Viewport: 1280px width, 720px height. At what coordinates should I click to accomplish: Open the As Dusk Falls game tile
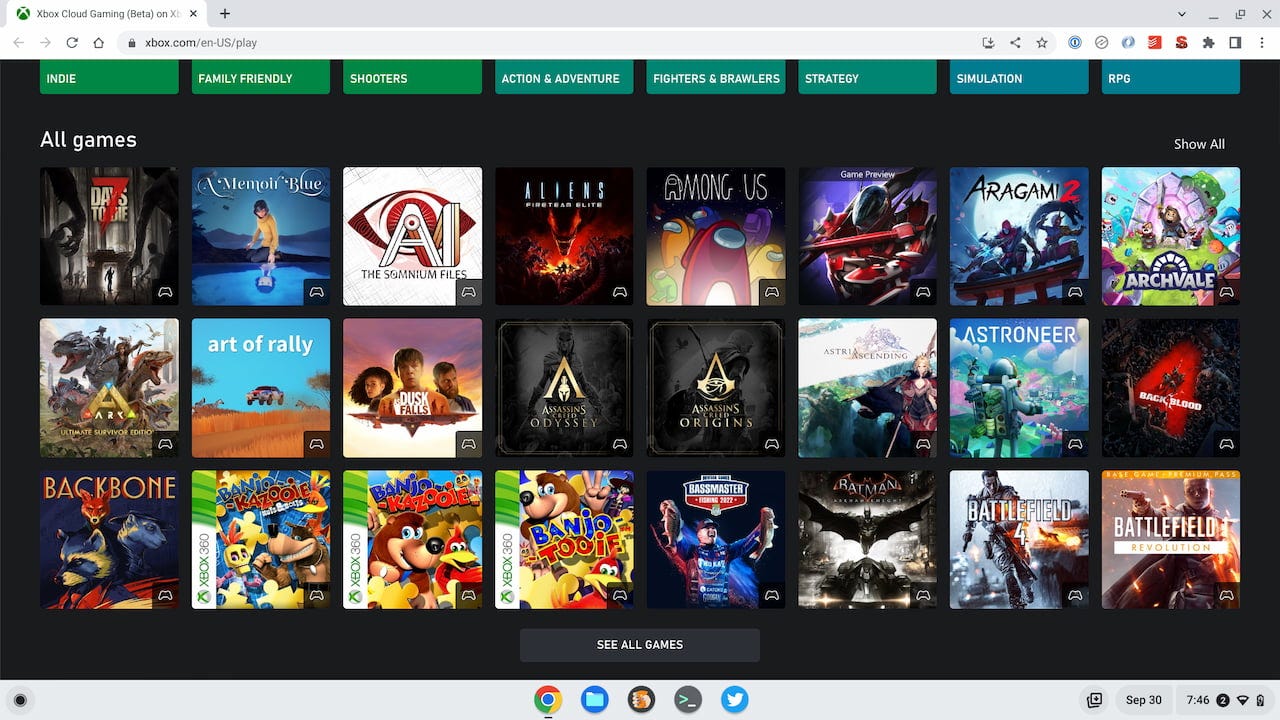coord(412,388)
